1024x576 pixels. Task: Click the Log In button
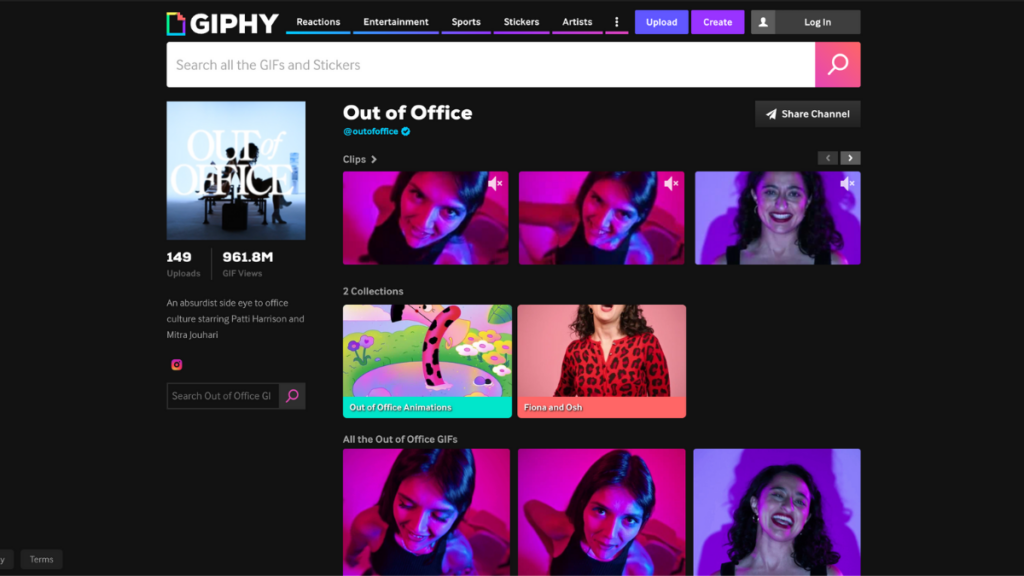pyautogui.click(x=817, y=22)
